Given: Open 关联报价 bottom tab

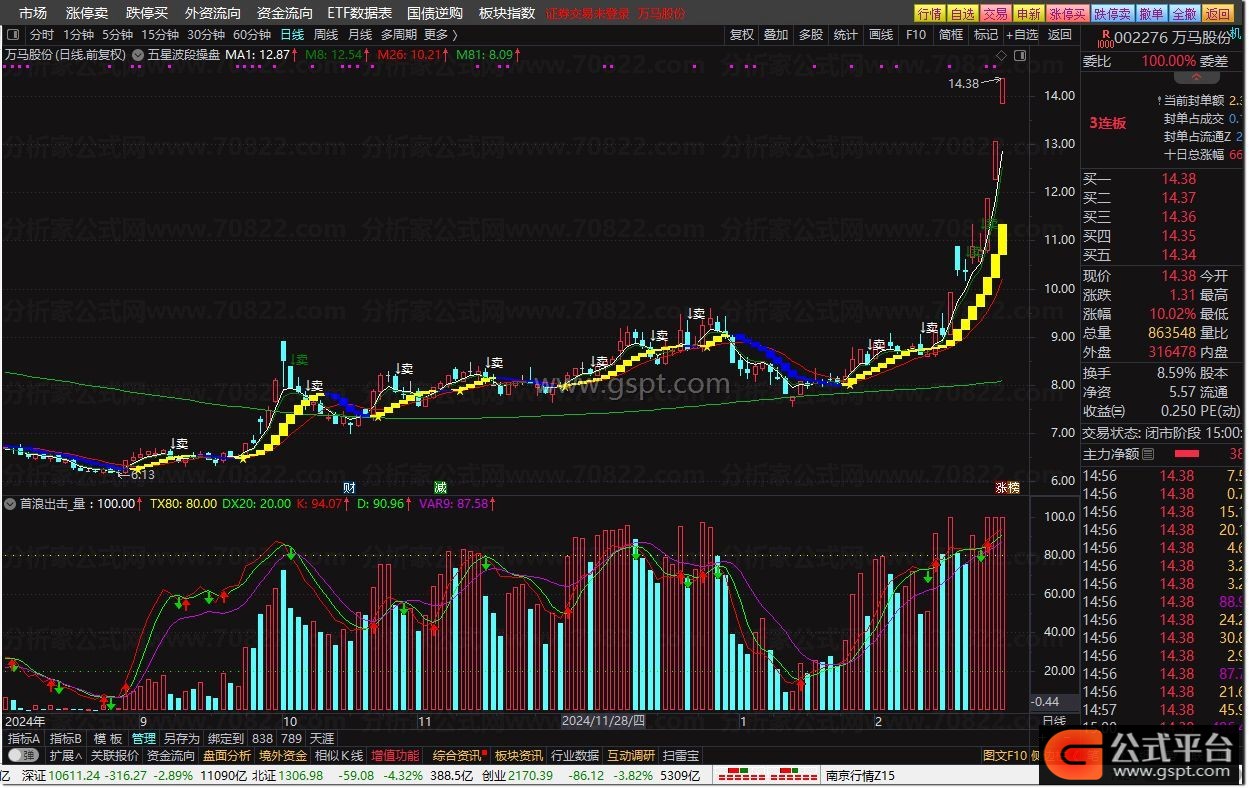Looking at the screenshot, I should tap(115, 756).
